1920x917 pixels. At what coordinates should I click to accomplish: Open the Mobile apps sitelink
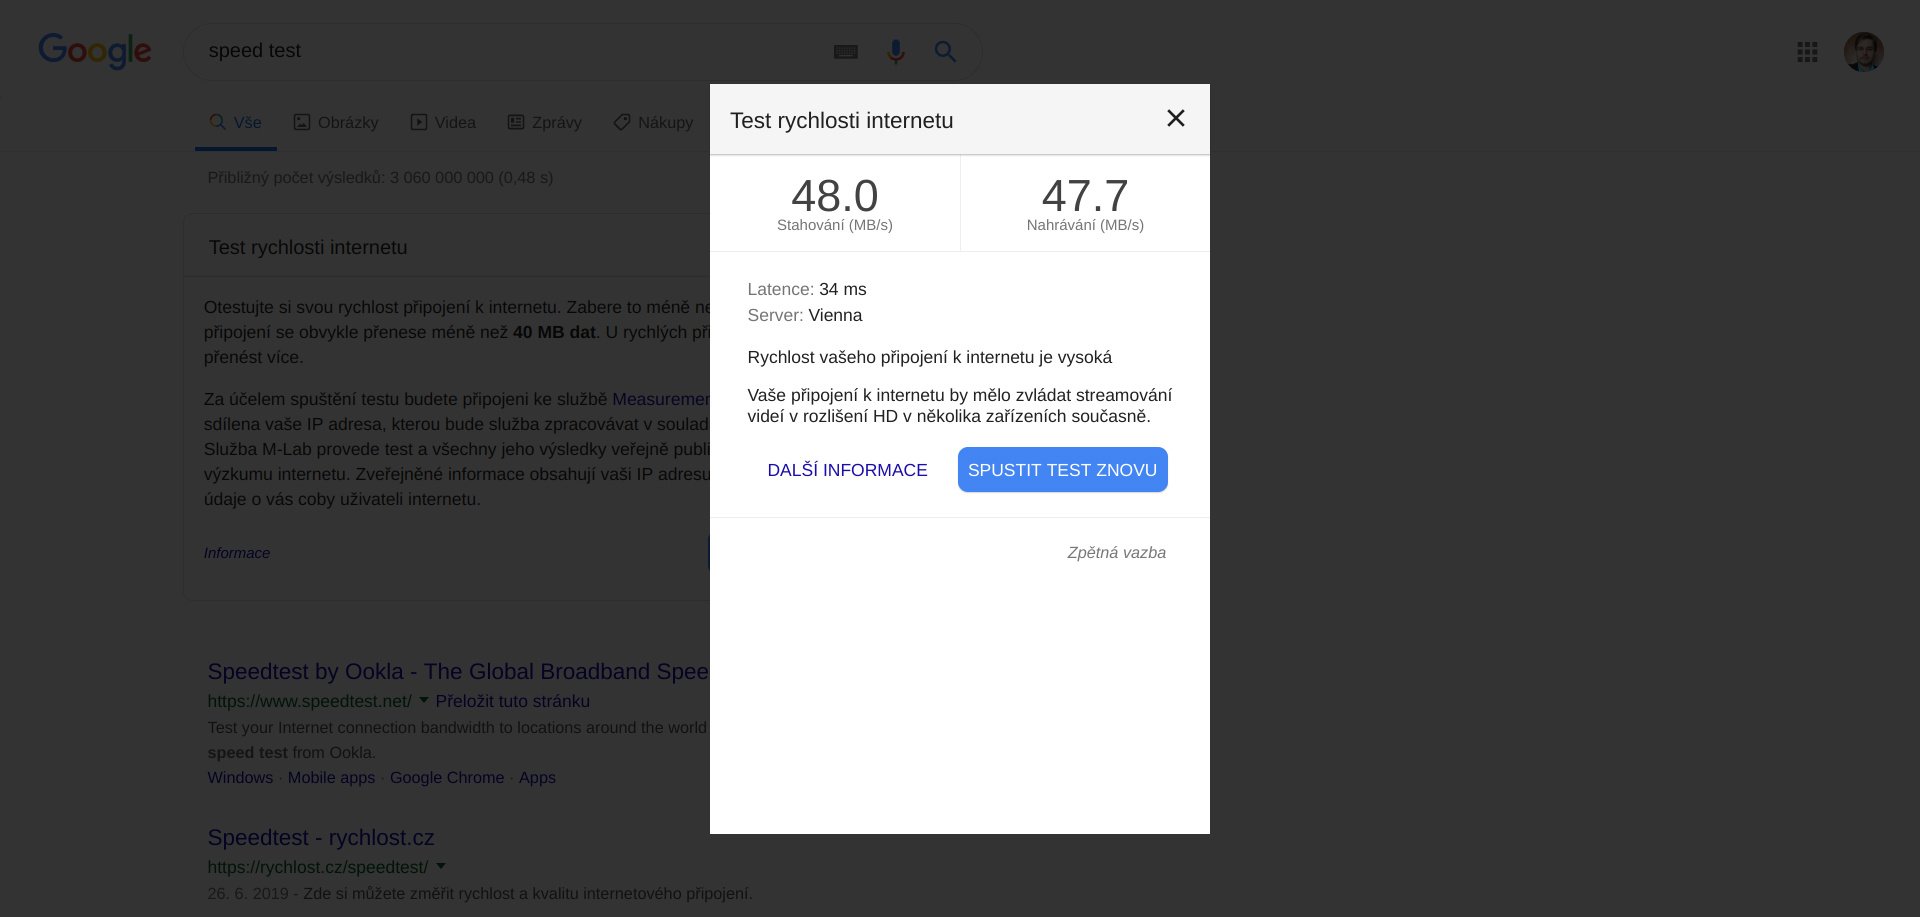[x=331, y=778]
